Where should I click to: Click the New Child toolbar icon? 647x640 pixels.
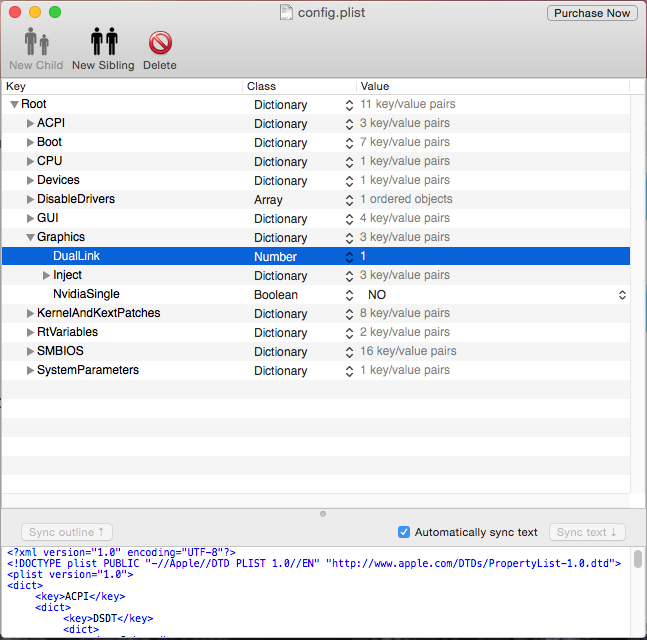[x=36, y=43]
